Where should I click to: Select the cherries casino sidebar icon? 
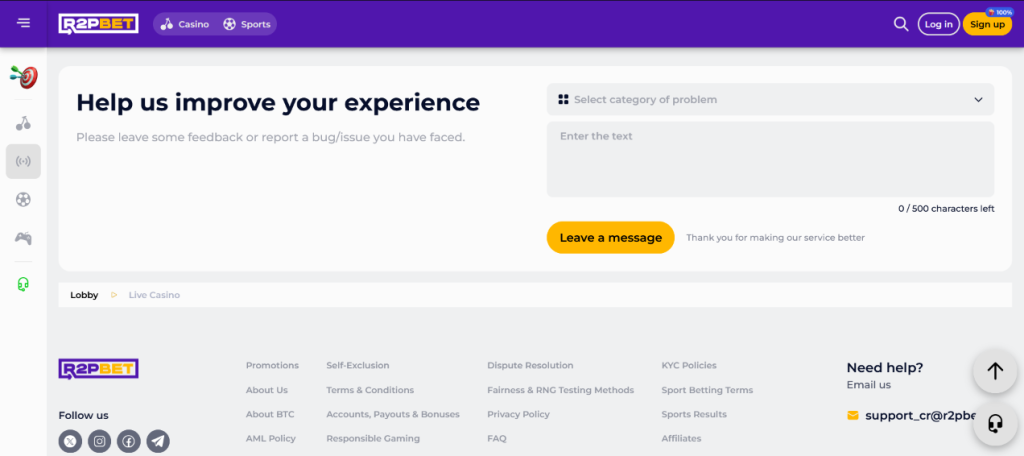tap(24, 124)
